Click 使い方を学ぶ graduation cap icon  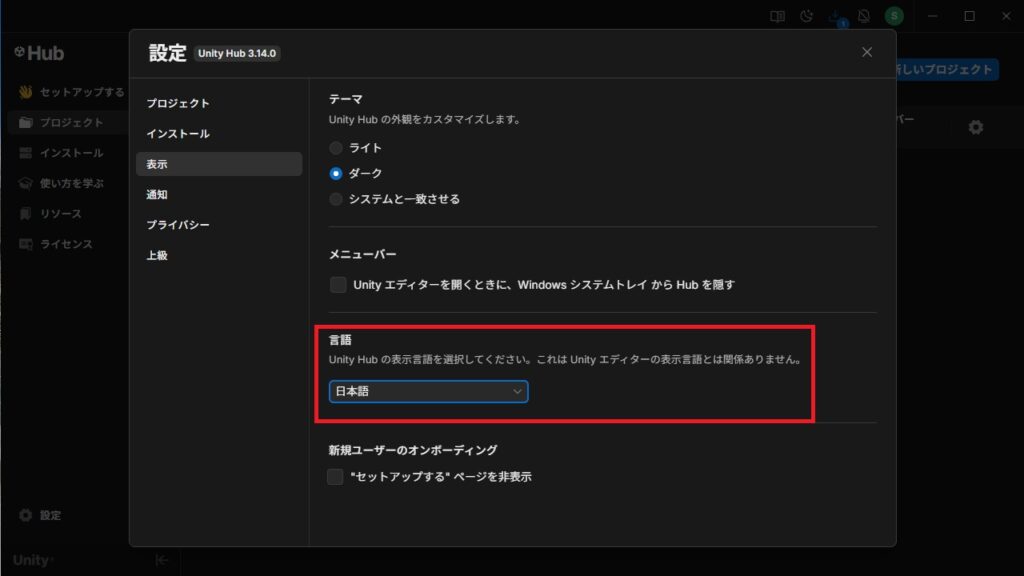25,184
